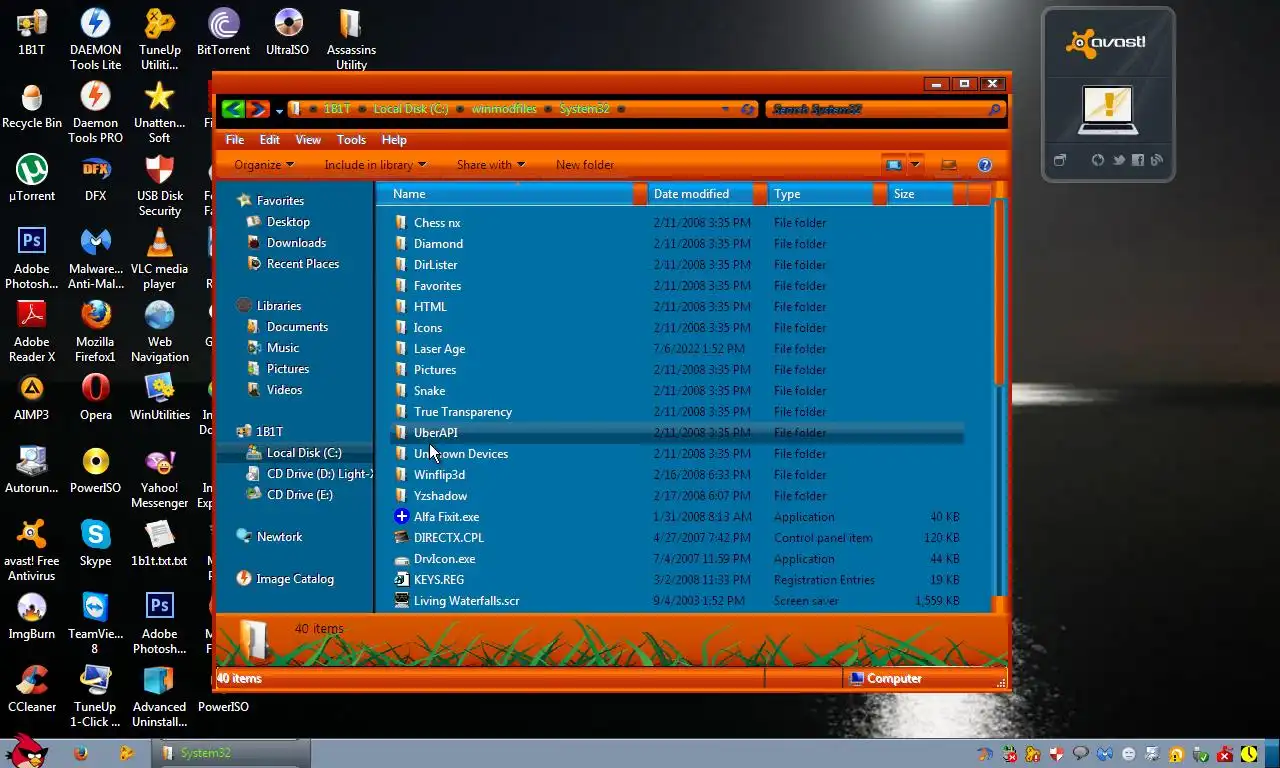Launch Opera browser from desktop
Image resolution: width=1280 pixels, height=768 pixels.
click(x=95, y=399)
